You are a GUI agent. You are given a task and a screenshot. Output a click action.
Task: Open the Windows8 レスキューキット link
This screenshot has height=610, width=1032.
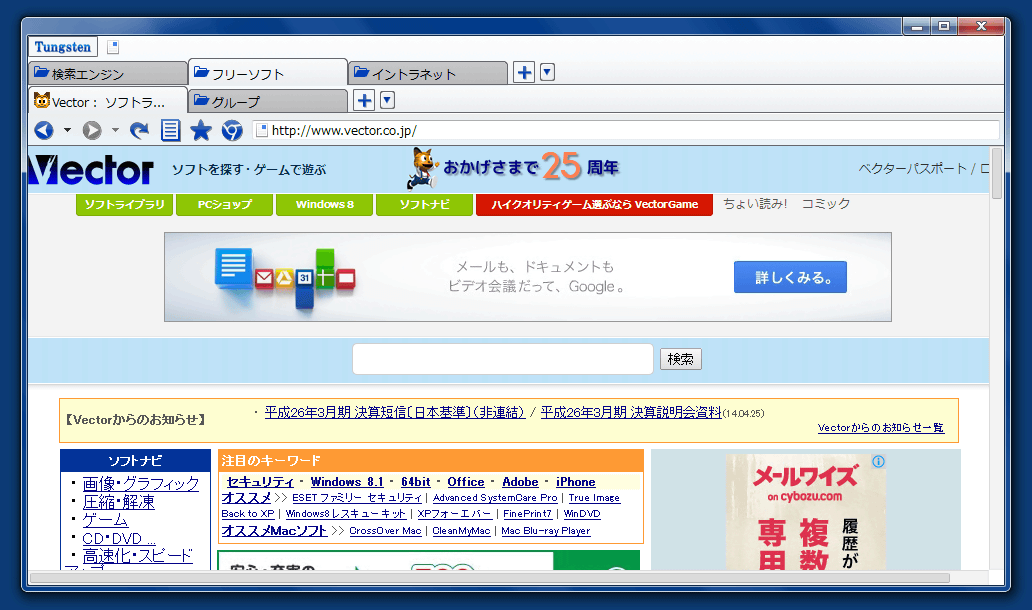pyautogui.click(x=346, y=514)
